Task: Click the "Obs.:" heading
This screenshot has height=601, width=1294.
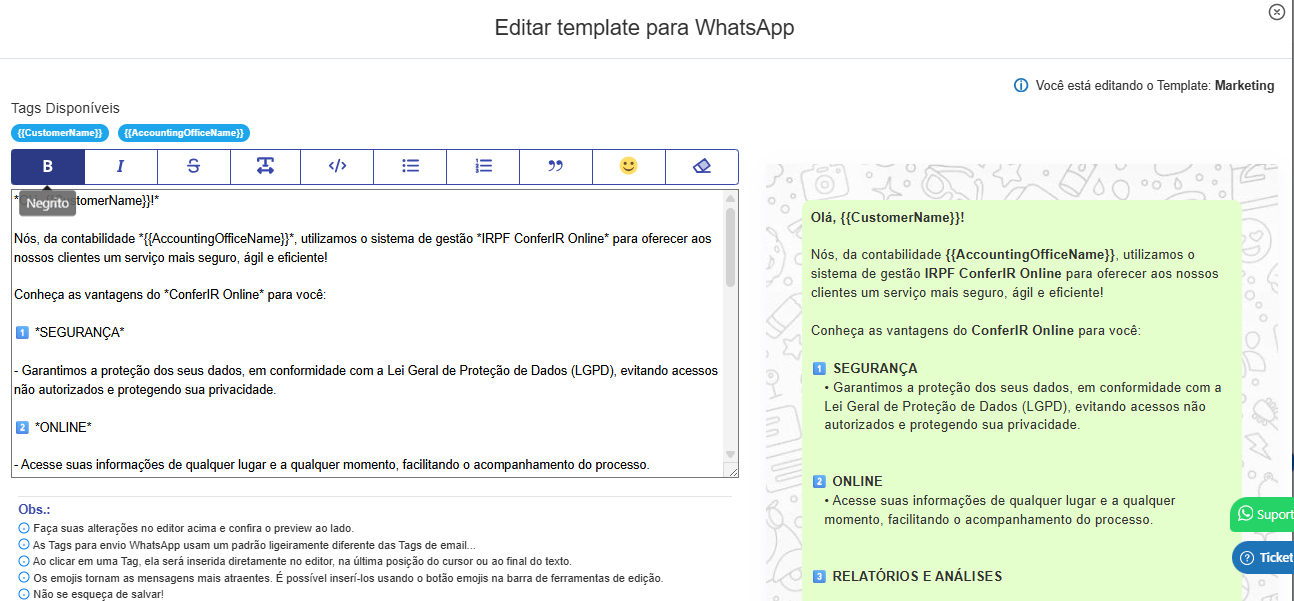Action: click(34, 509)
